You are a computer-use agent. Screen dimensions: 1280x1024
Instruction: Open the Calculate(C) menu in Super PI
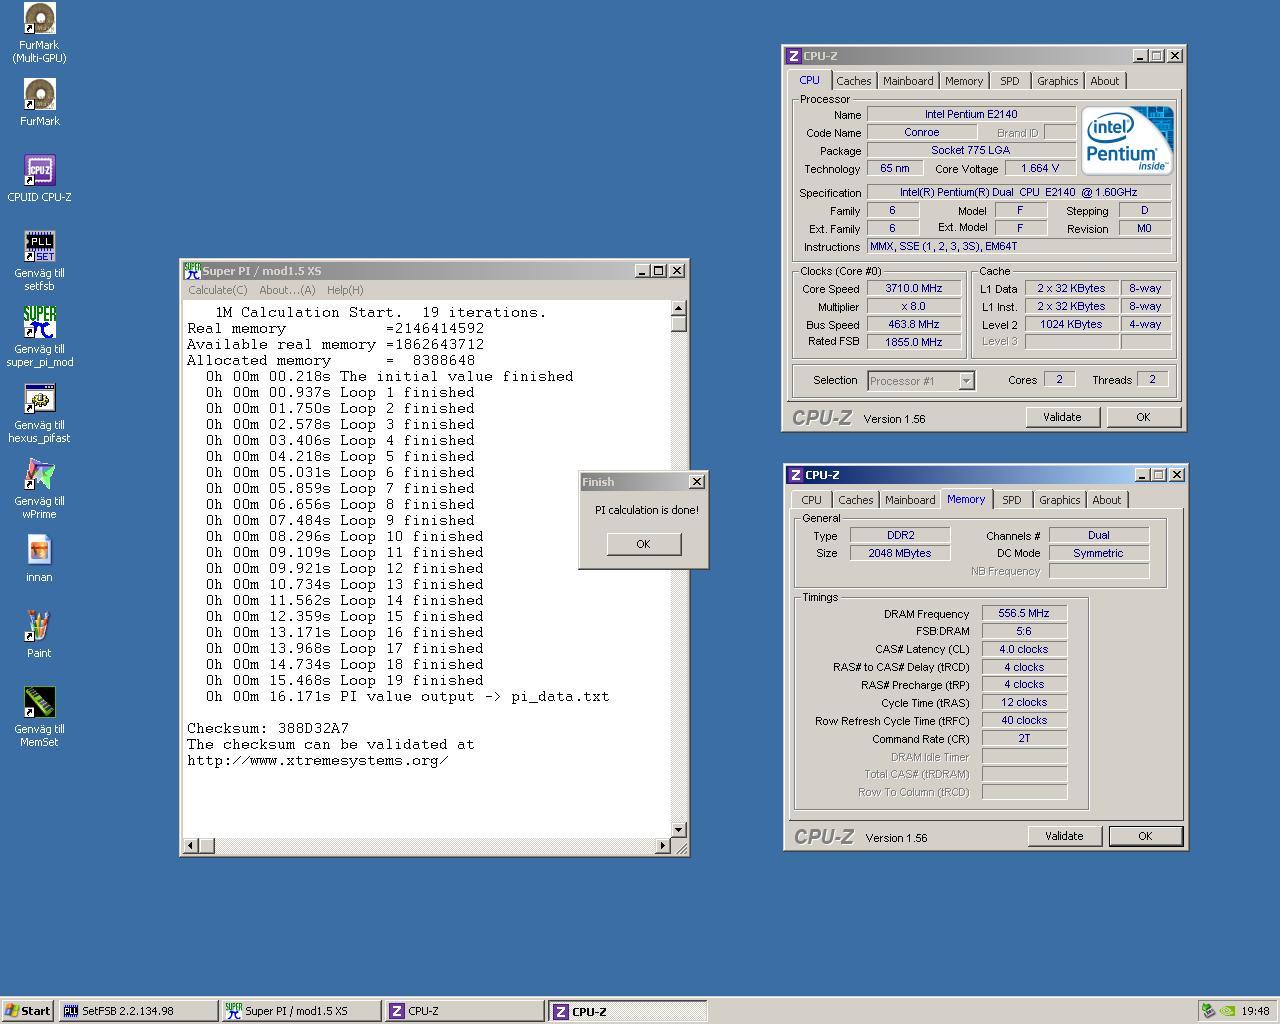point(217,290)
